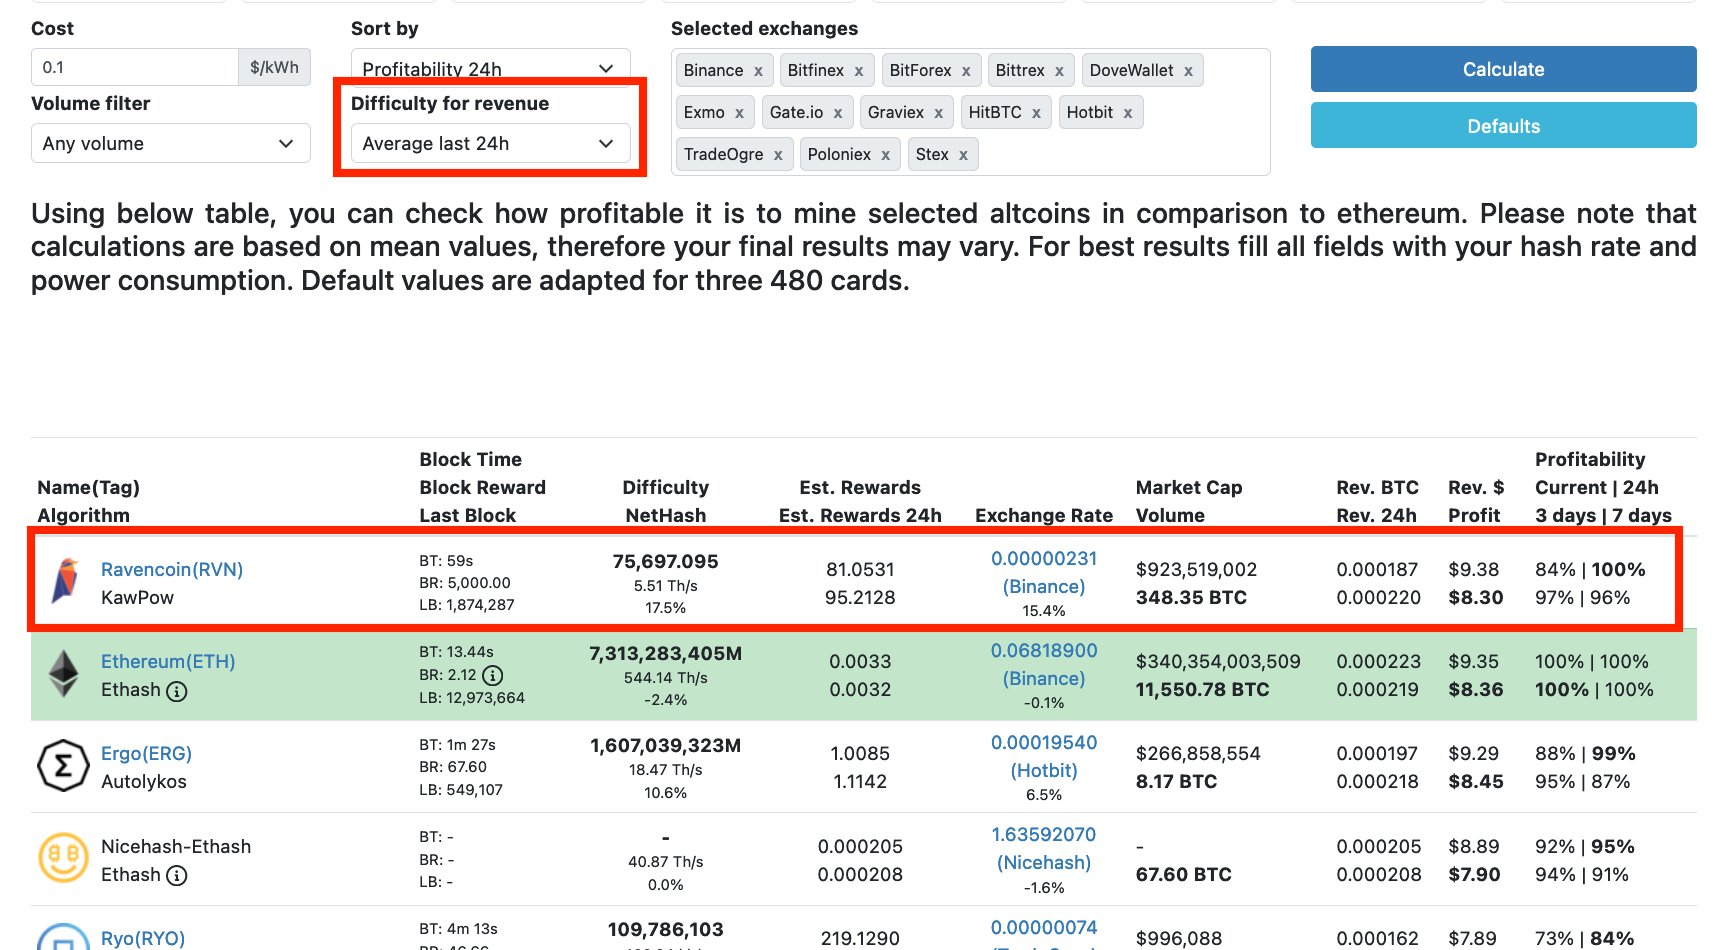Open the Ravencoin(RVN) coin link

[172, 569]
